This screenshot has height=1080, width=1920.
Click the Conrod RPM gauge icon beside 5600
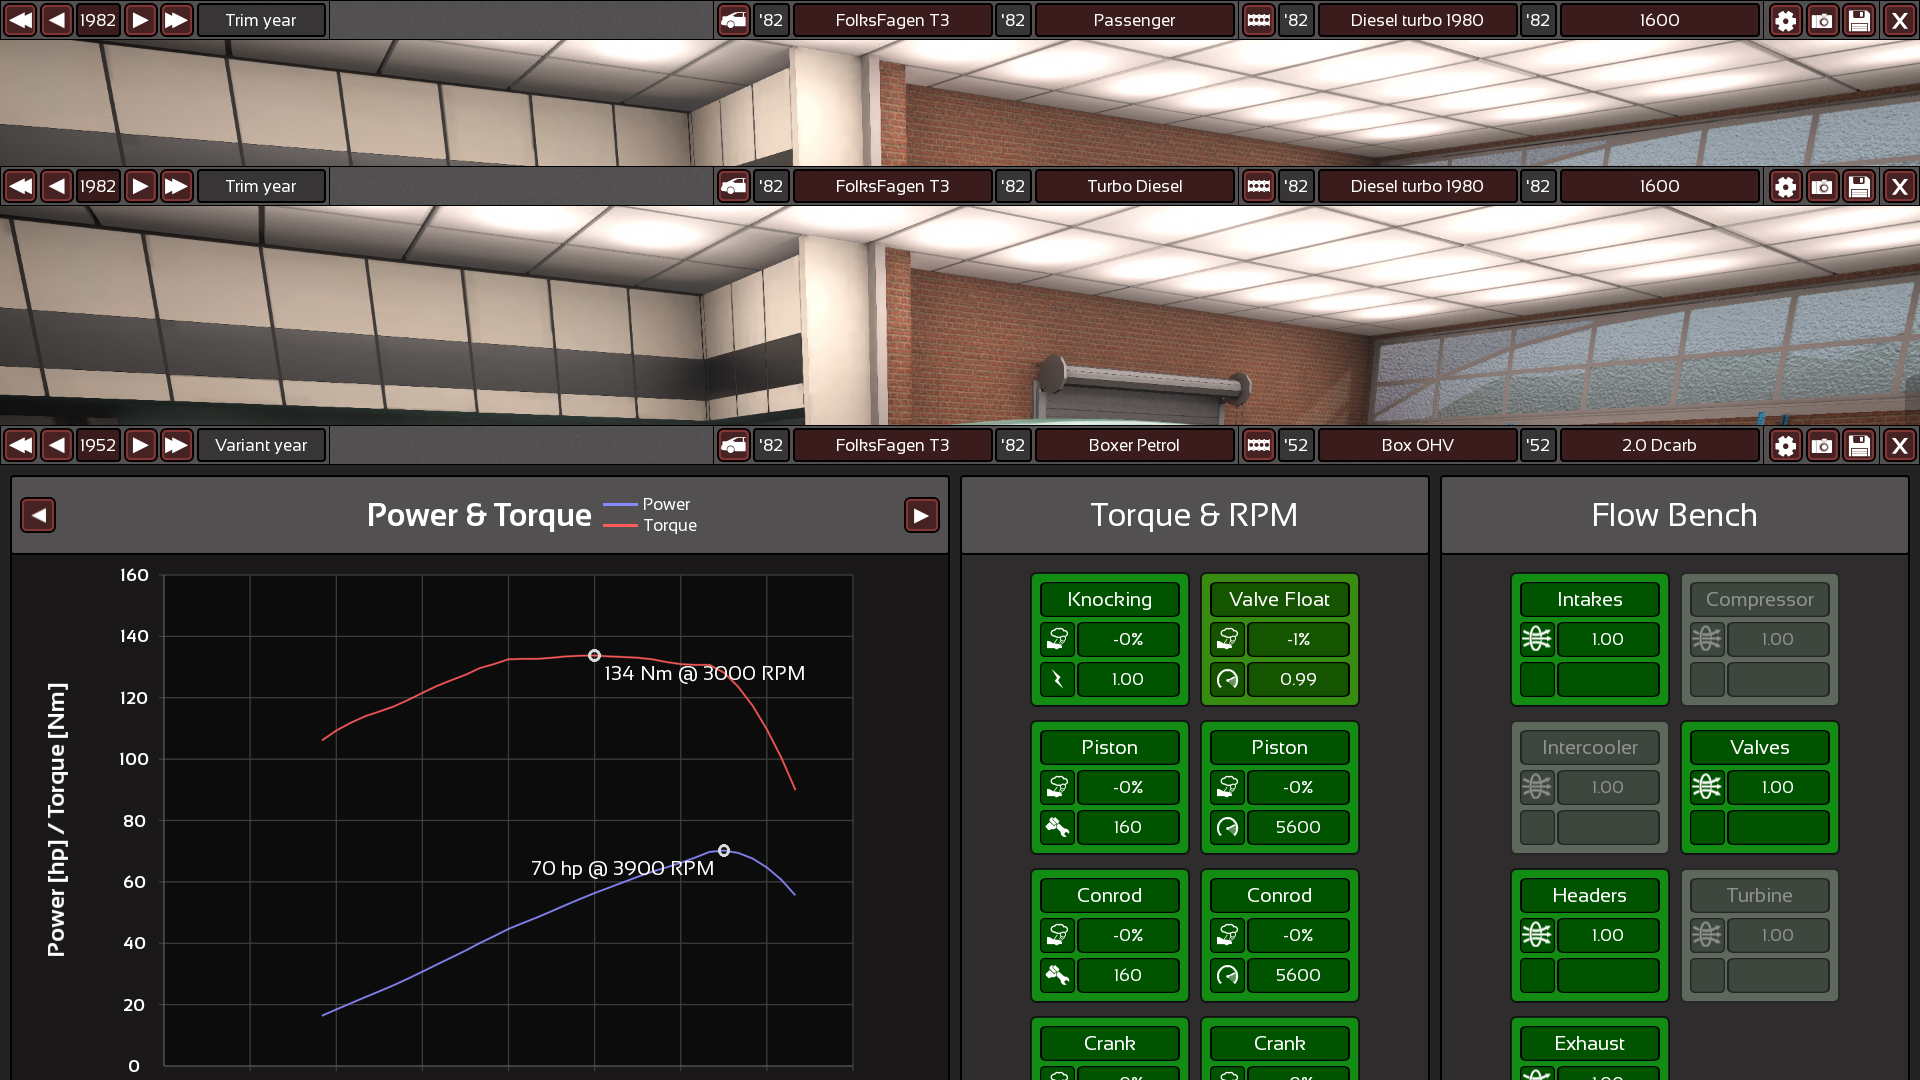1227,975
